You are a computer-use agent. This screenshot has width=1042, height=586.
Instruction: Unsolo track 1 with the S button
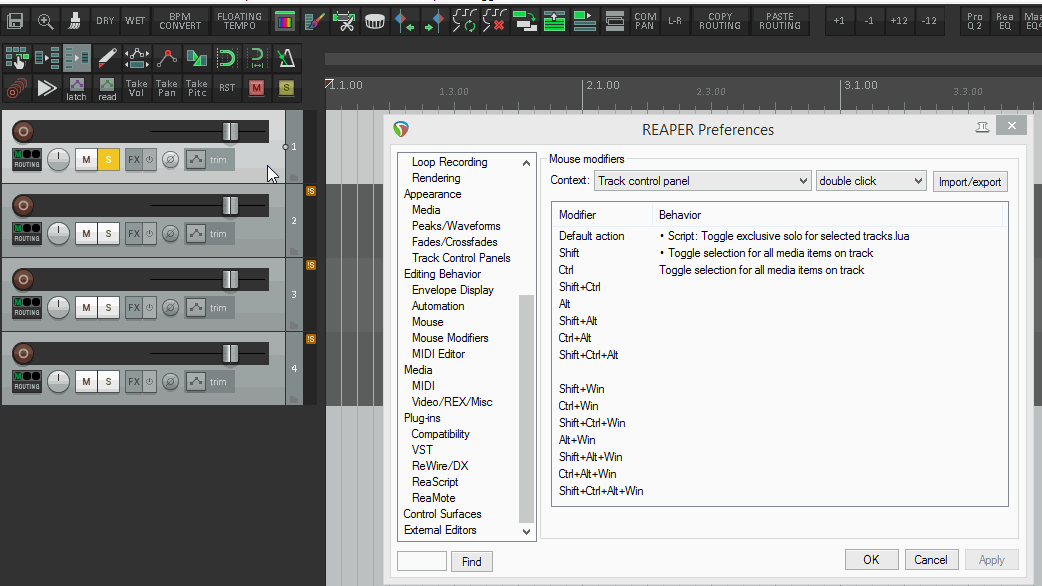108,159
